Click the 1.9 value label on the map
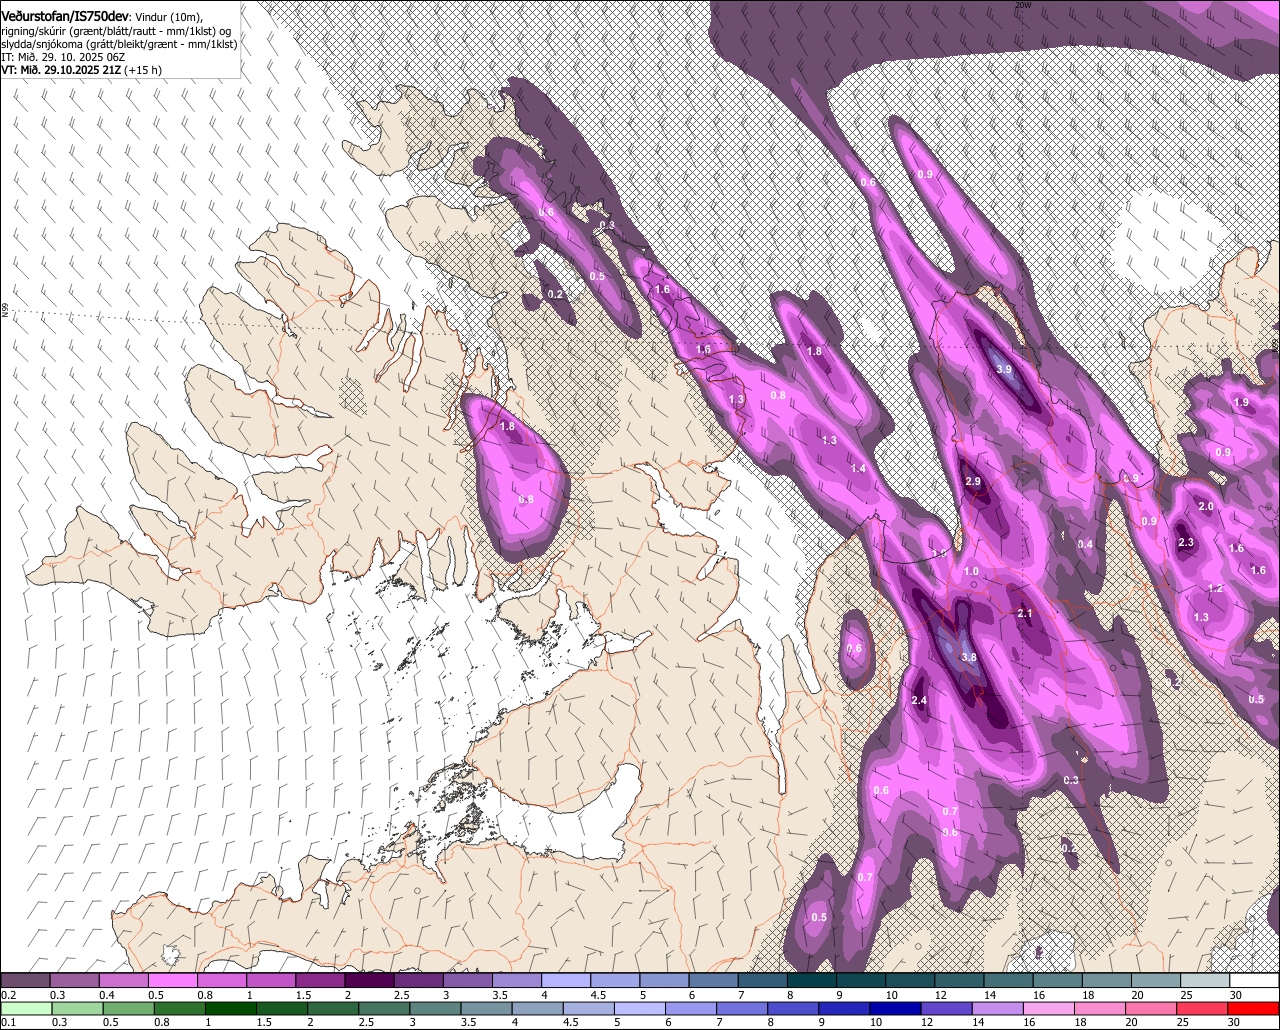Screen dimensions: 1280x1030 coord(1241,402)
